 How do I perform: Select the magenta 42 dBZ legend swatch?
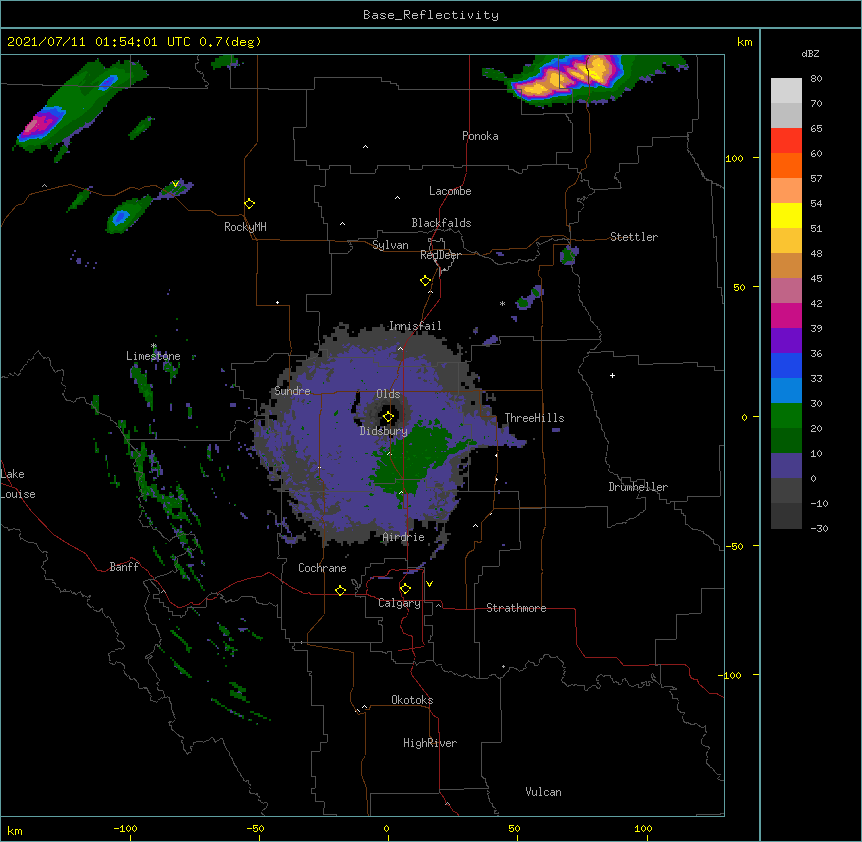[x=786, y=315]
